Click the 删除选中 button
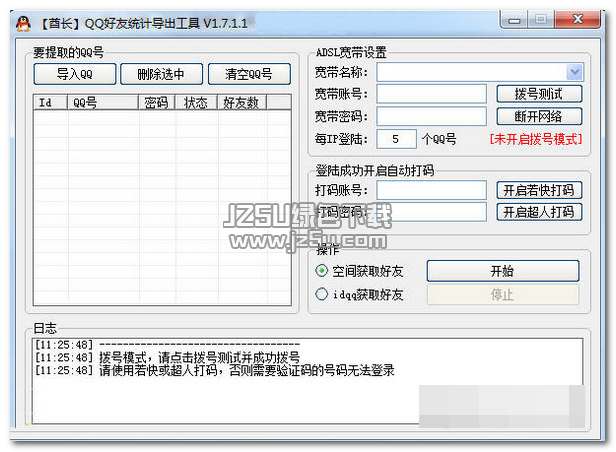Viewport: 616px width, 452px height. [161, 74]
